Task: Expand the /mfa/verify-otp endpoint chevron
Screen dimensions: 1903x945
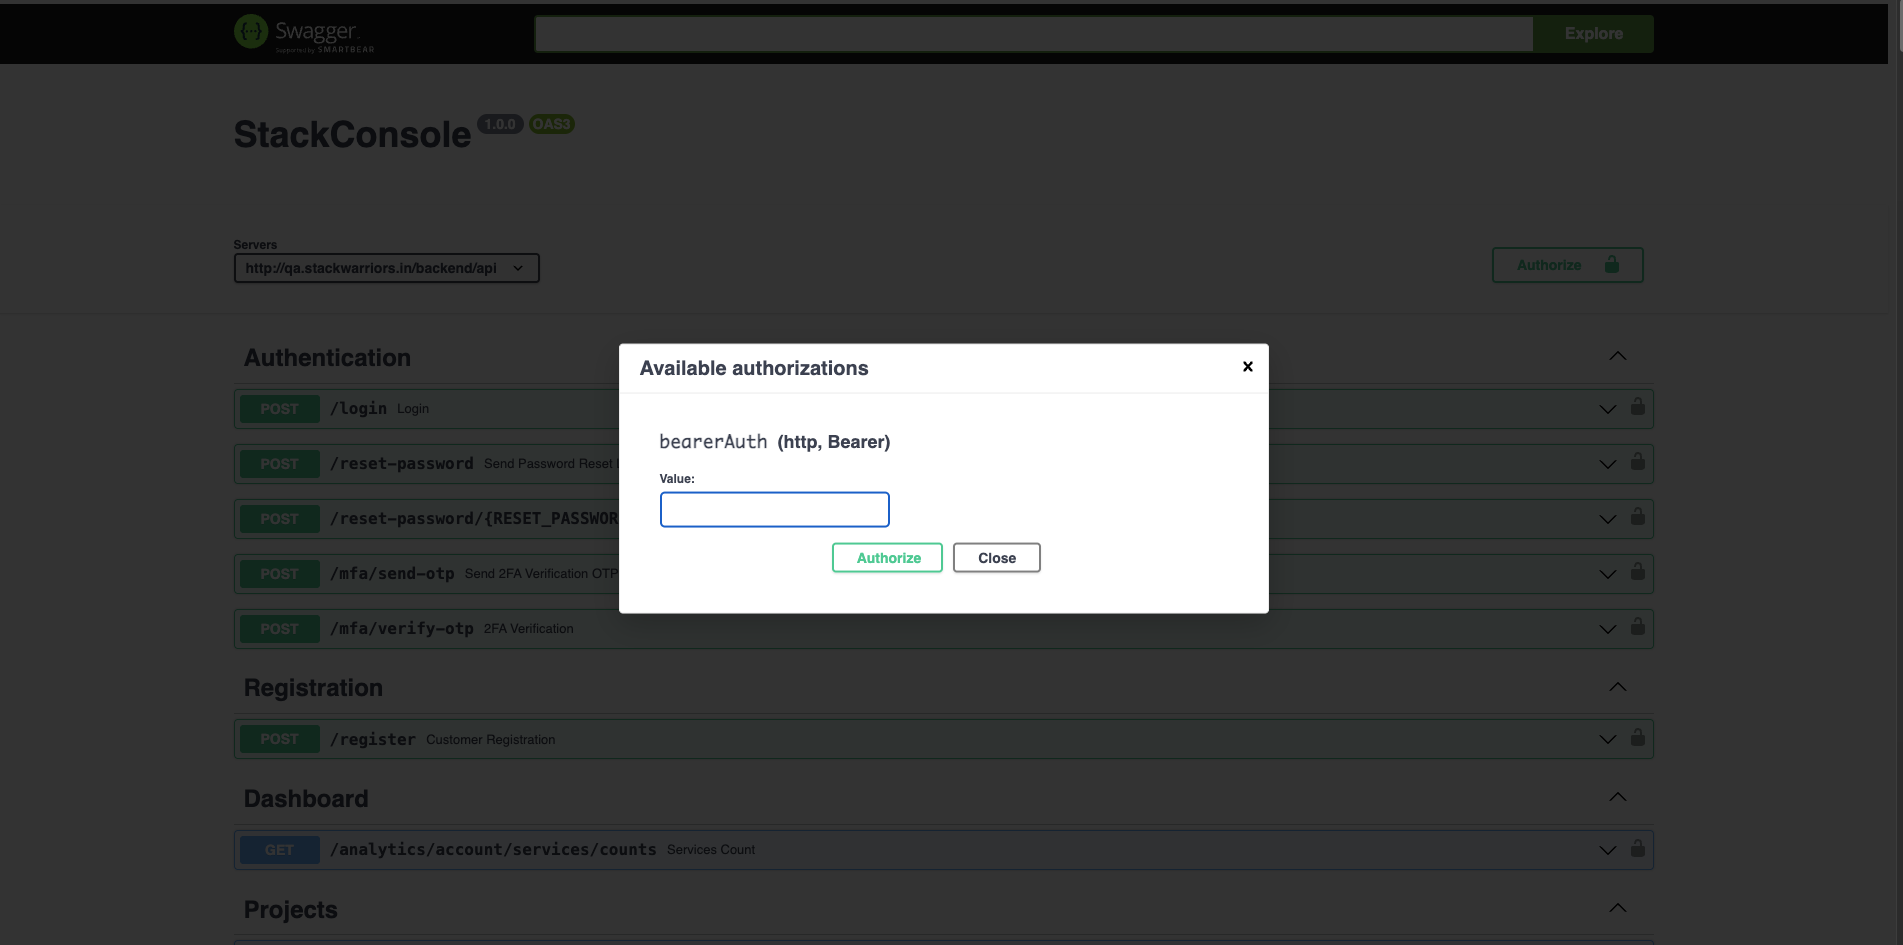Action: pyautogui.click(x=1607, y=629)
